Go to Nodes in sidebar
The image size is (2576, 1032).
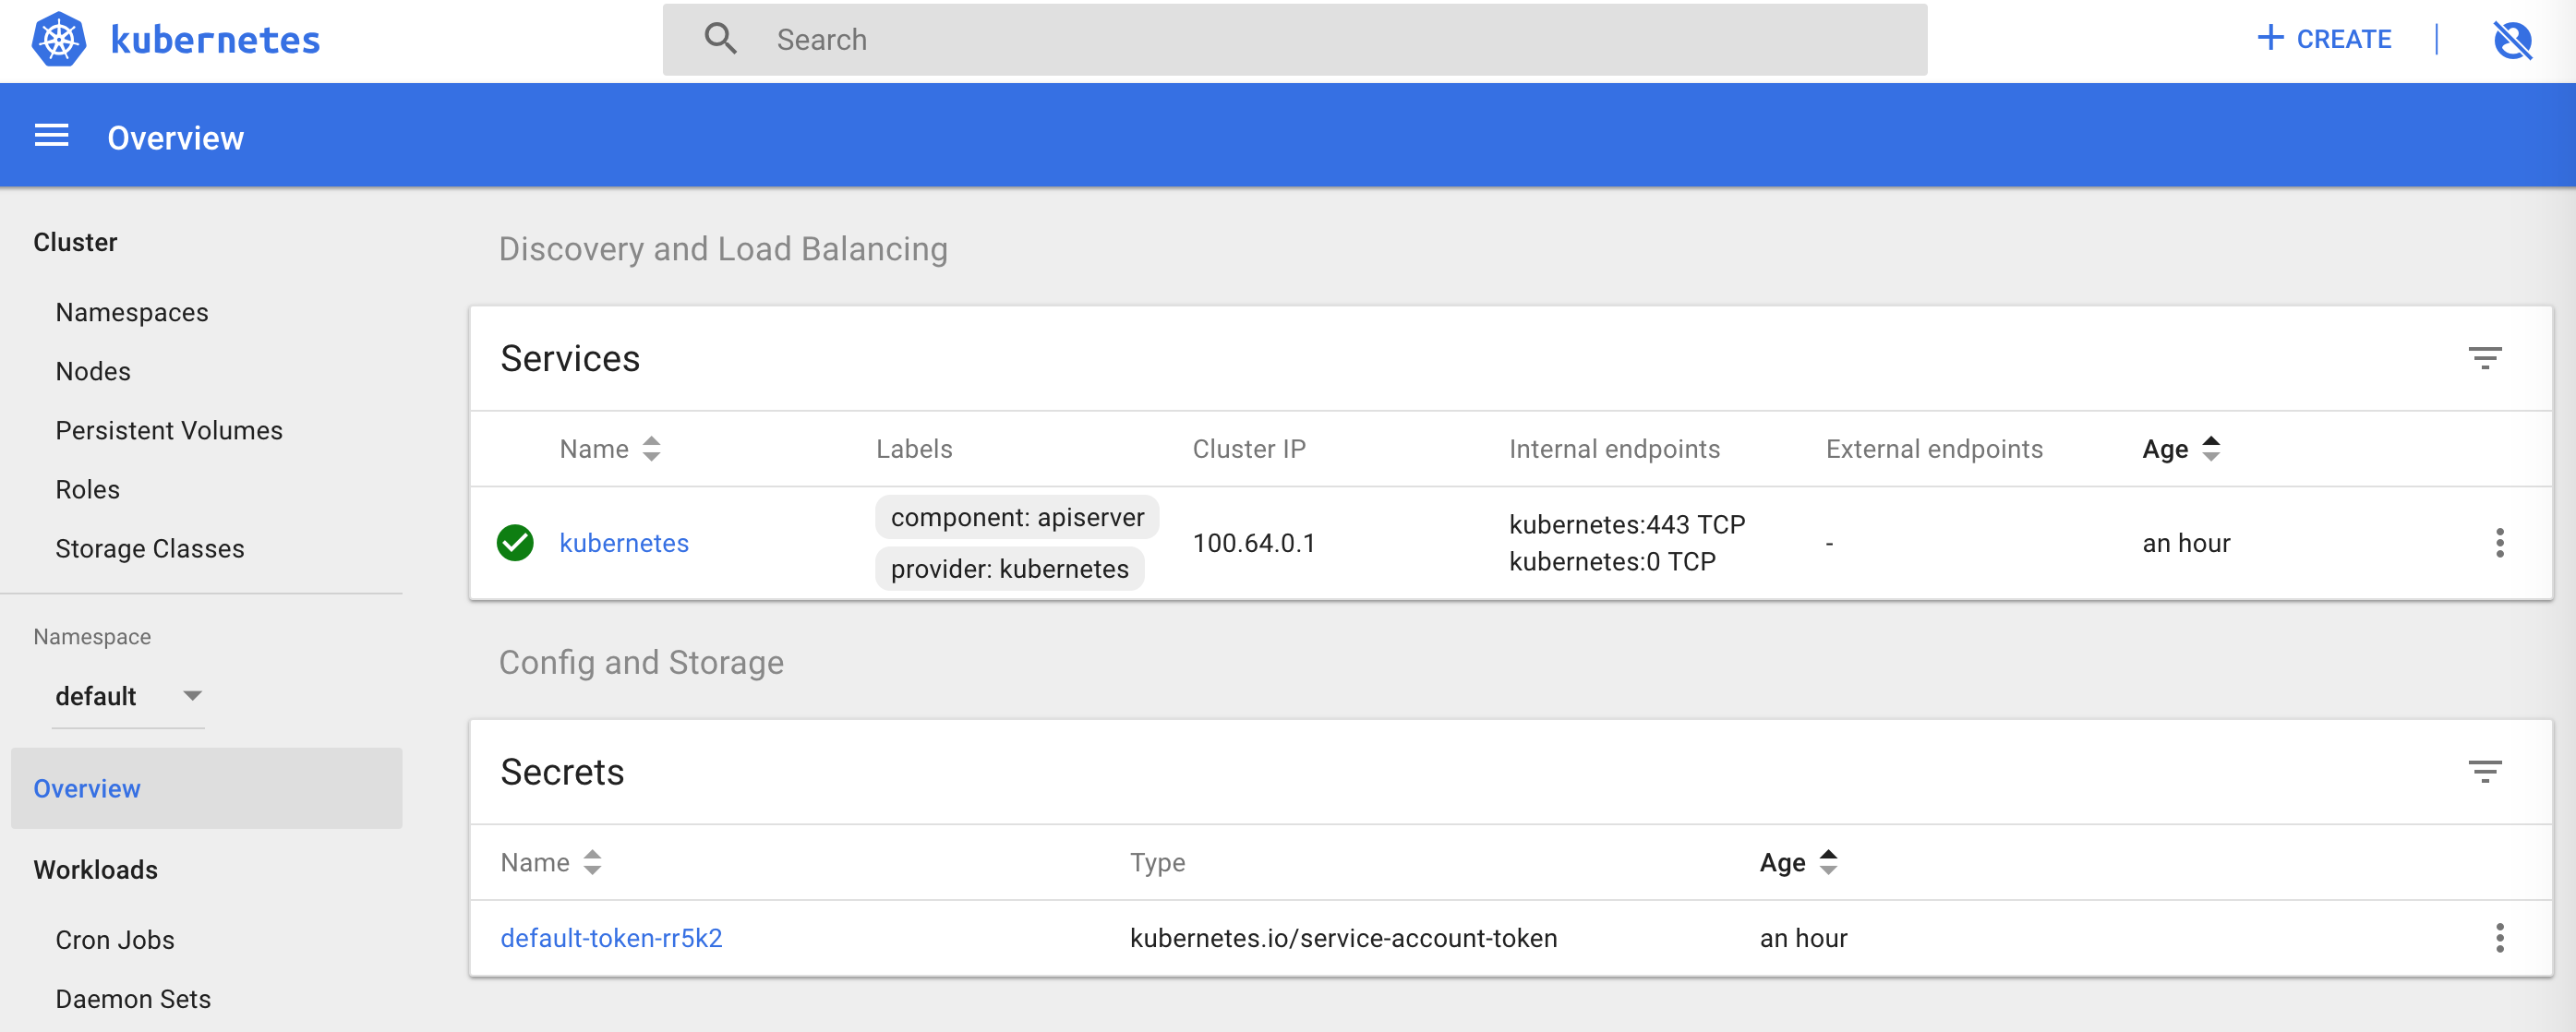click(x=93, y=372)
